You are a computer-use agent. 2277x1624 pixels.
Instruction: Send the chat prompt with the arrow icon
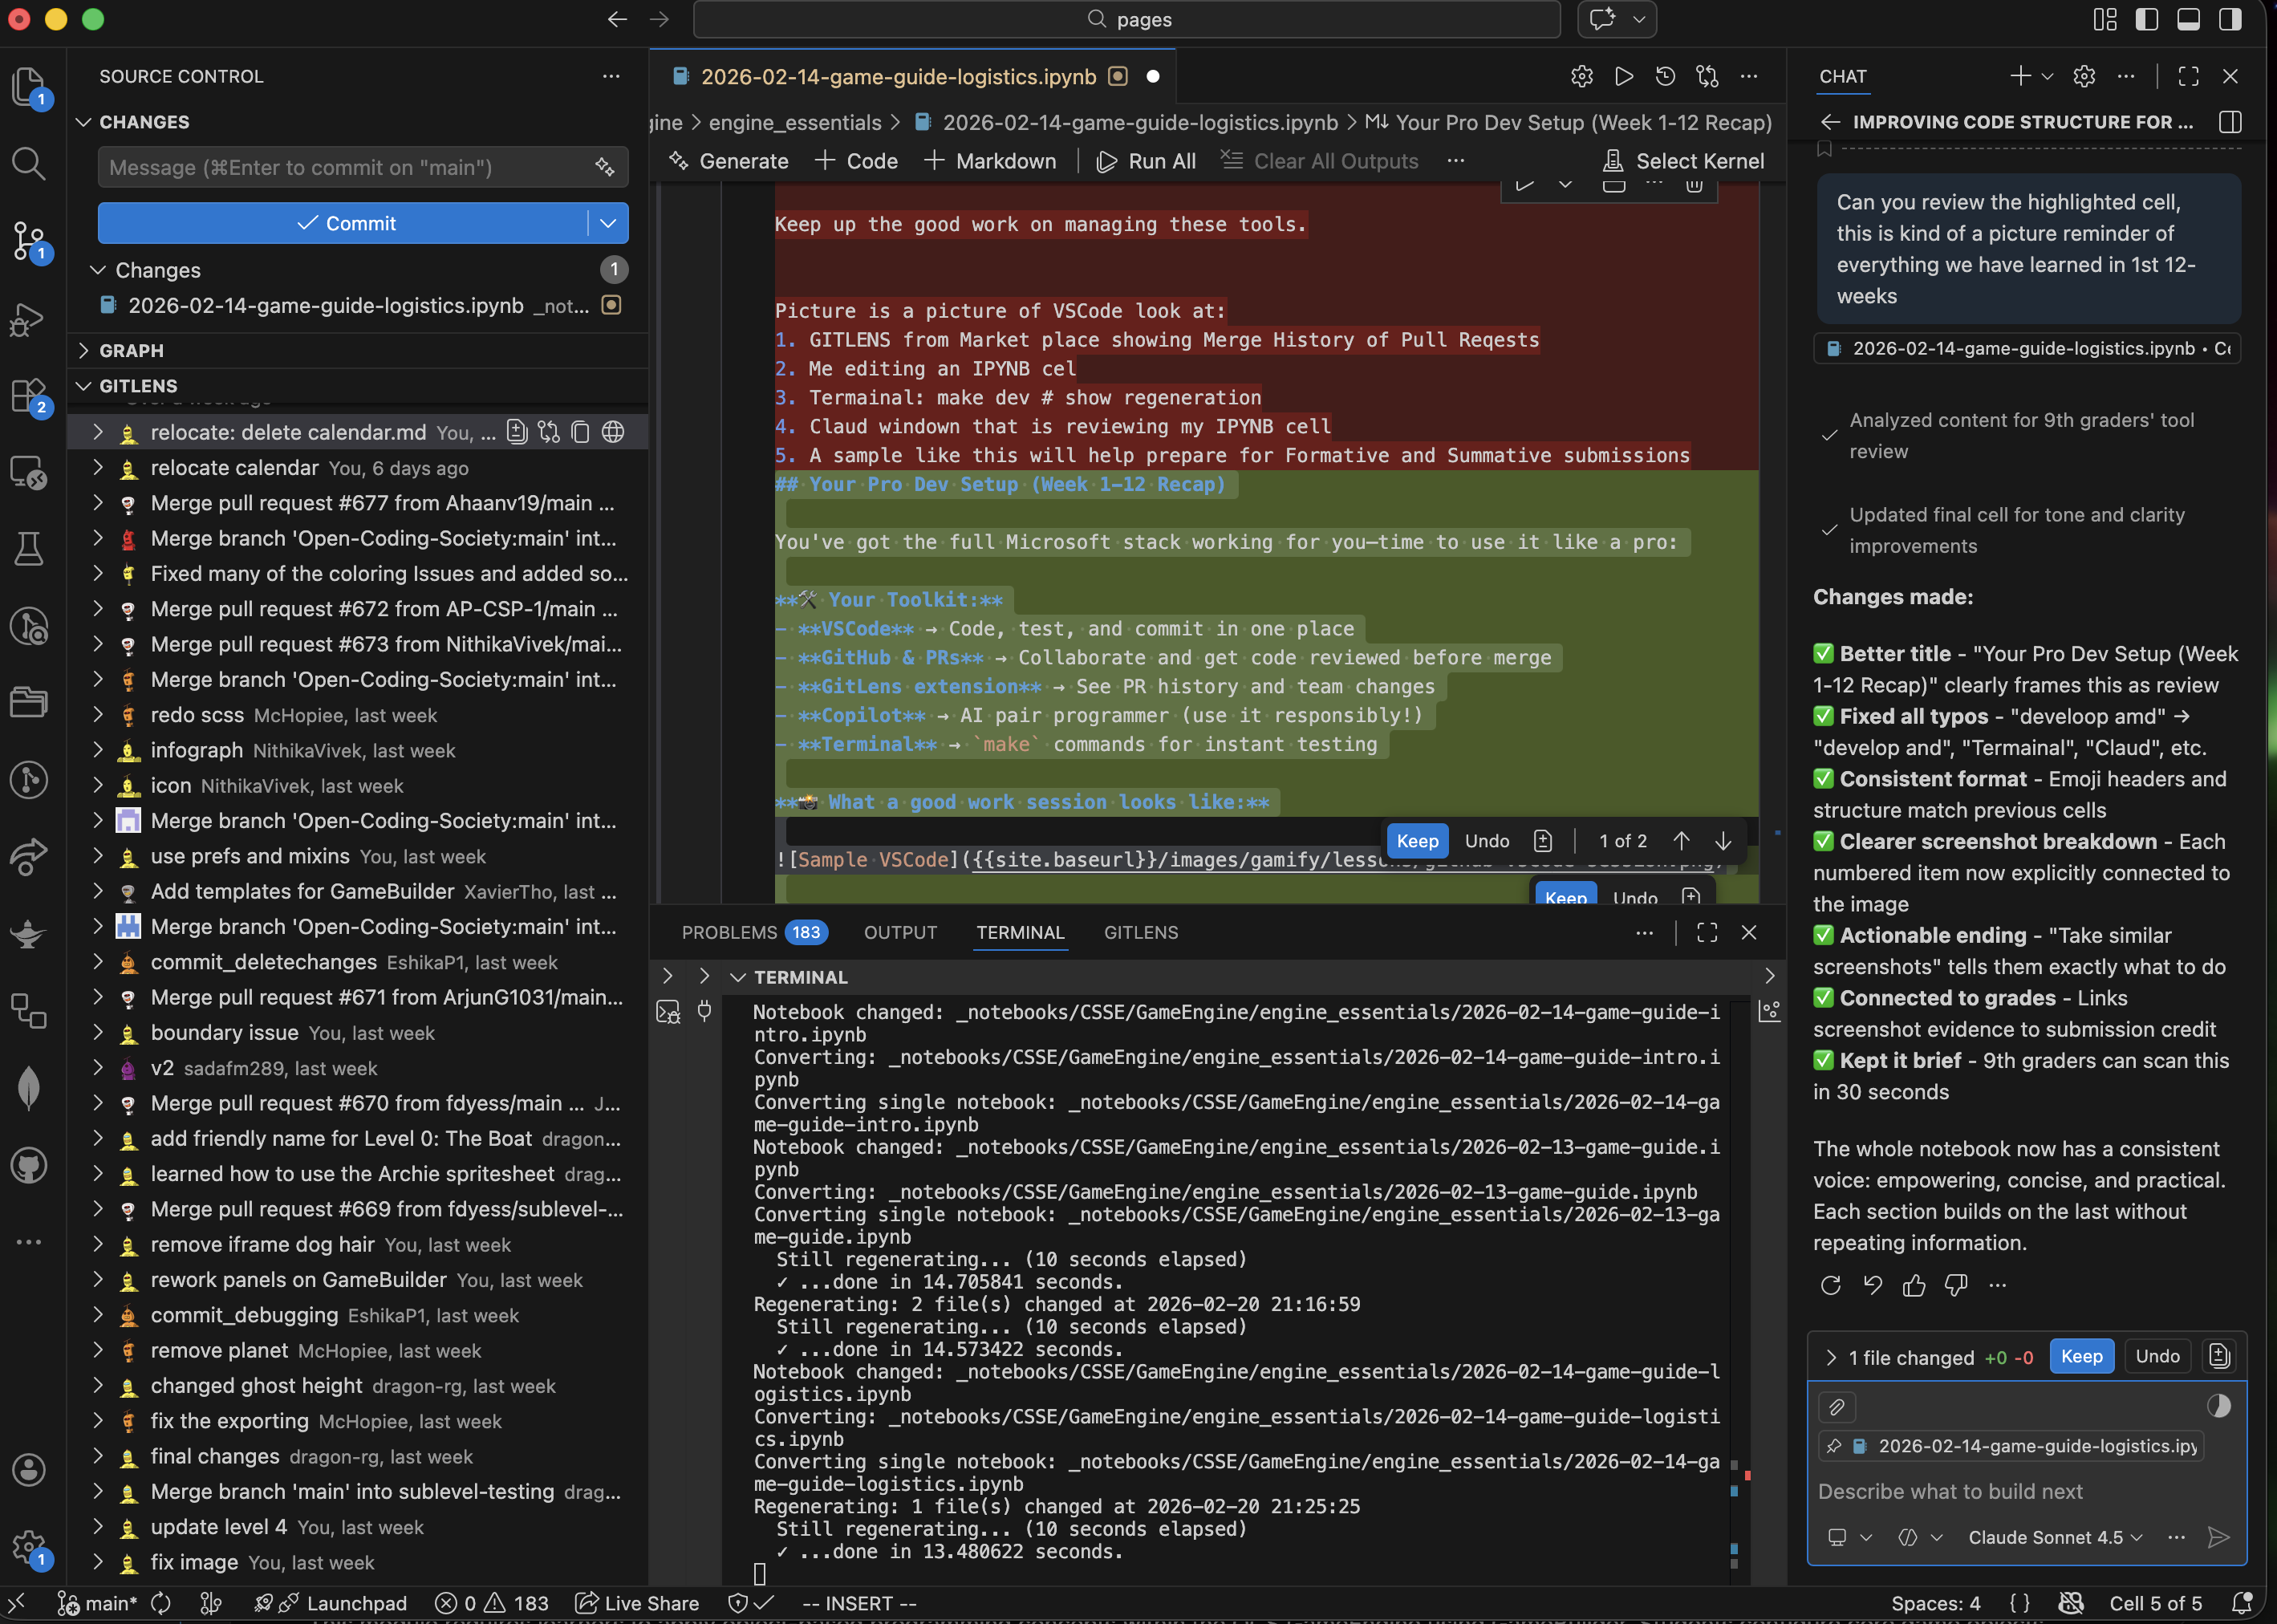2220,1537
